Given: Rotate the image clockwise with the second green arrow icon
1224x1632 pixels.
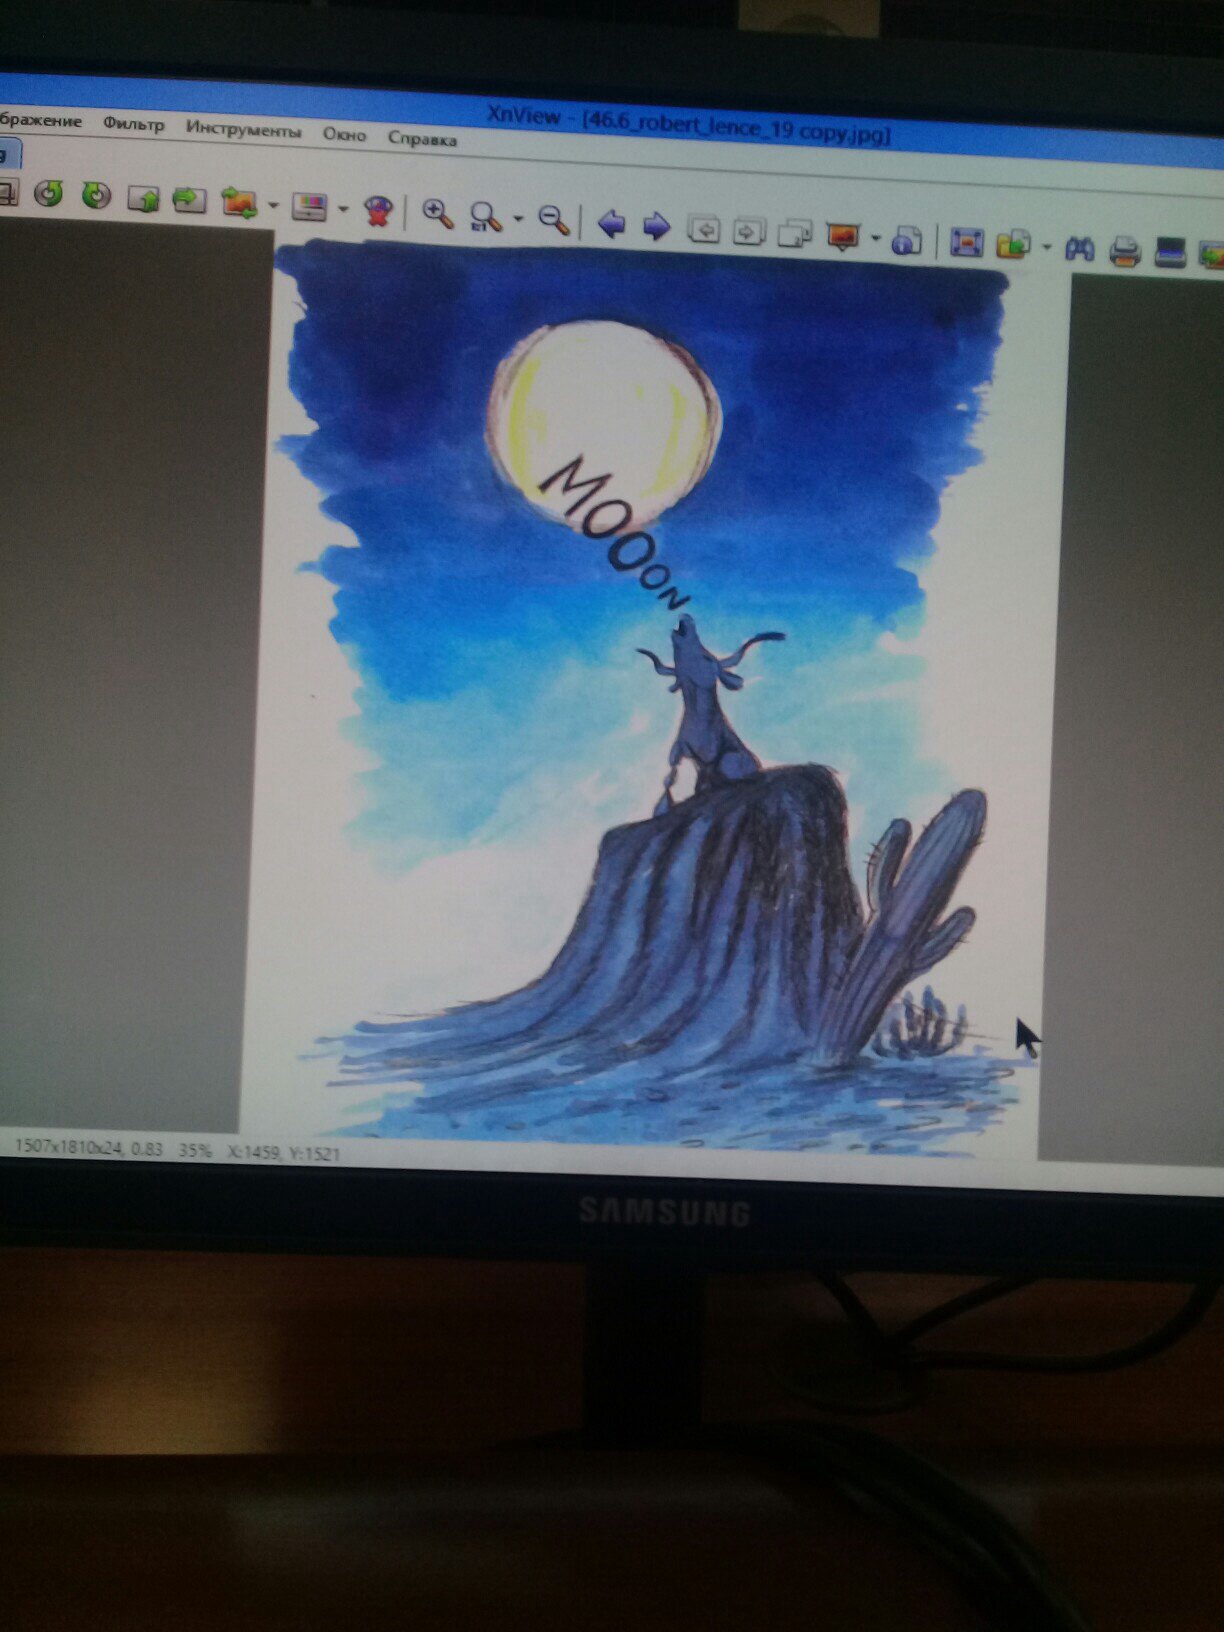Looking at the screenshot, I should pos(96,195).
